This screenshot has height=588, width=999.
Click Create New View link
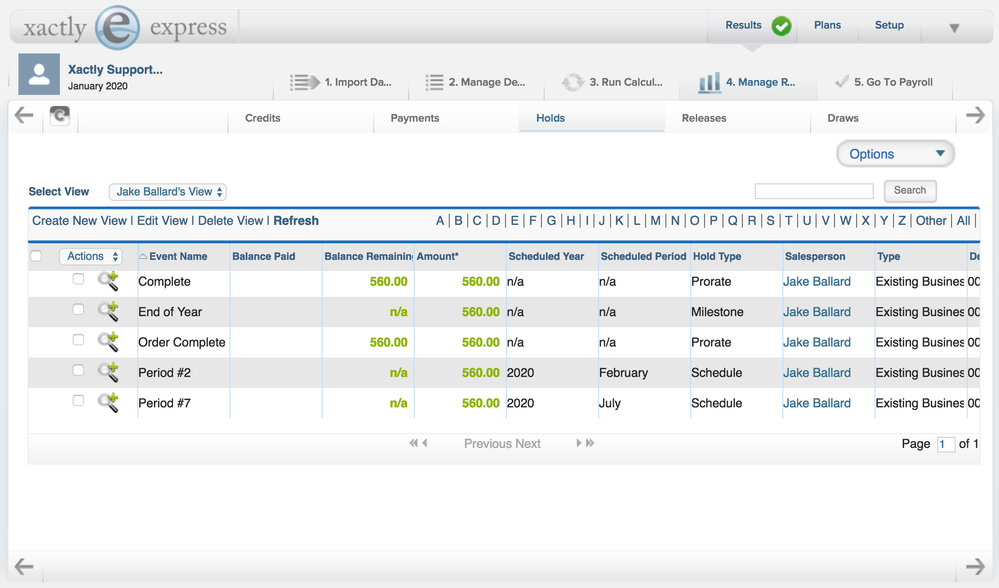coord(80,220)
